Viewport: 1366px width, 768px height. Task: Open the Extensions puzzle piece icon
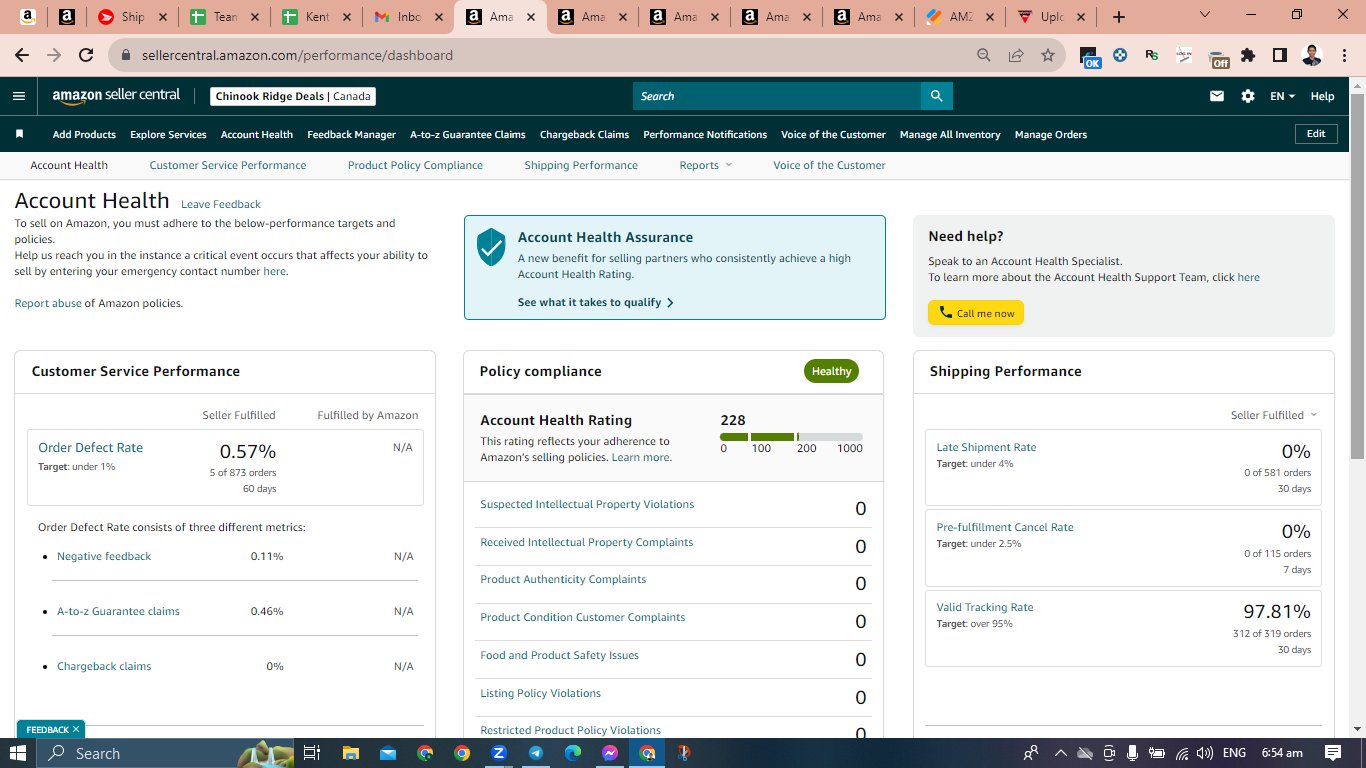[1248, 55]
